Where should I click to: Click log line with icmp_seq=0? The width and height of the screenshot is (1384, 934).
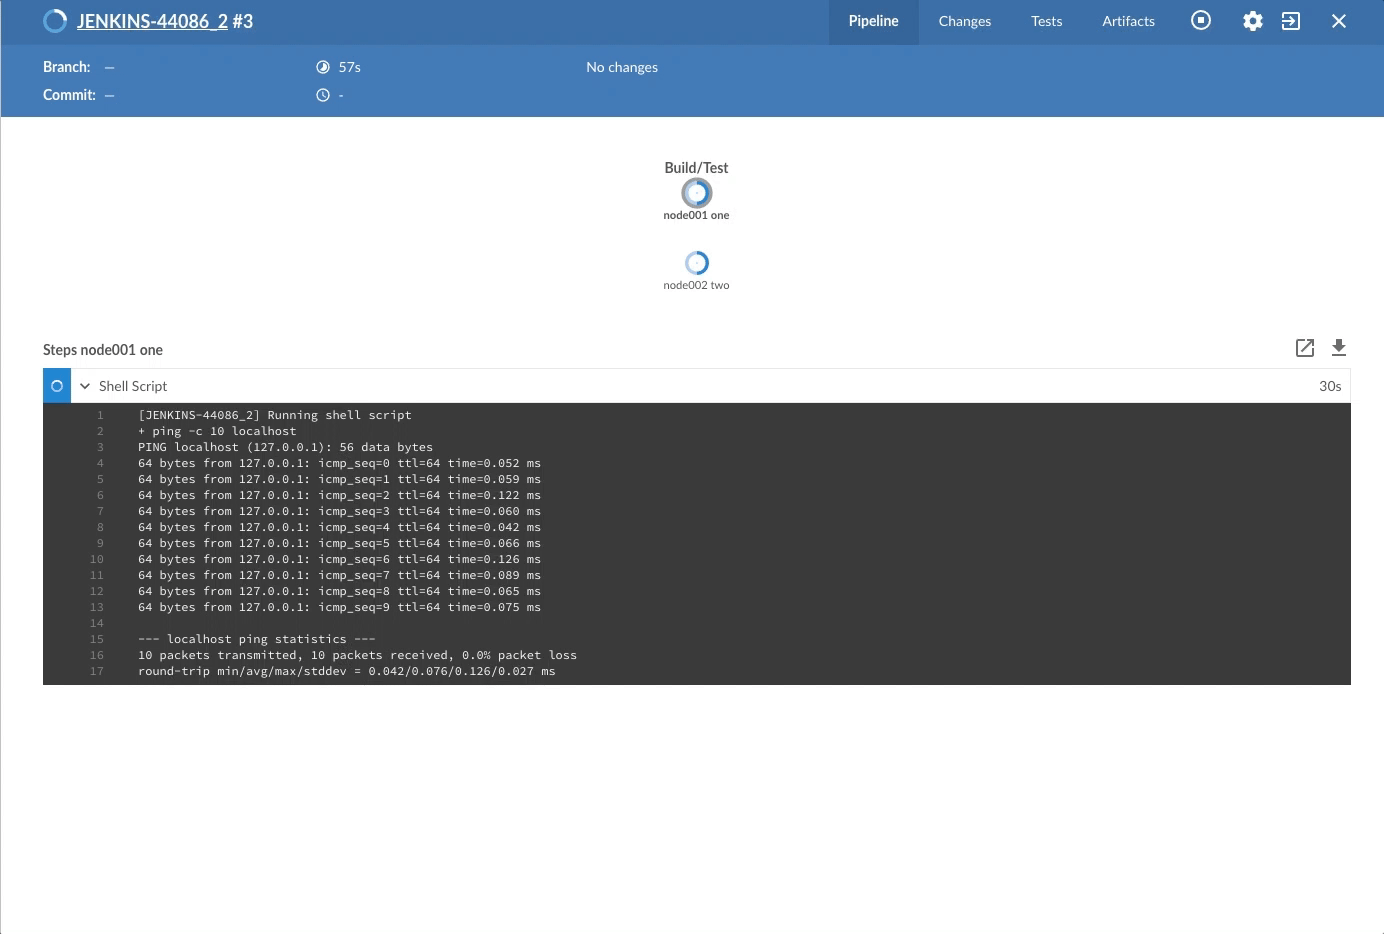[x=339, y=463]
